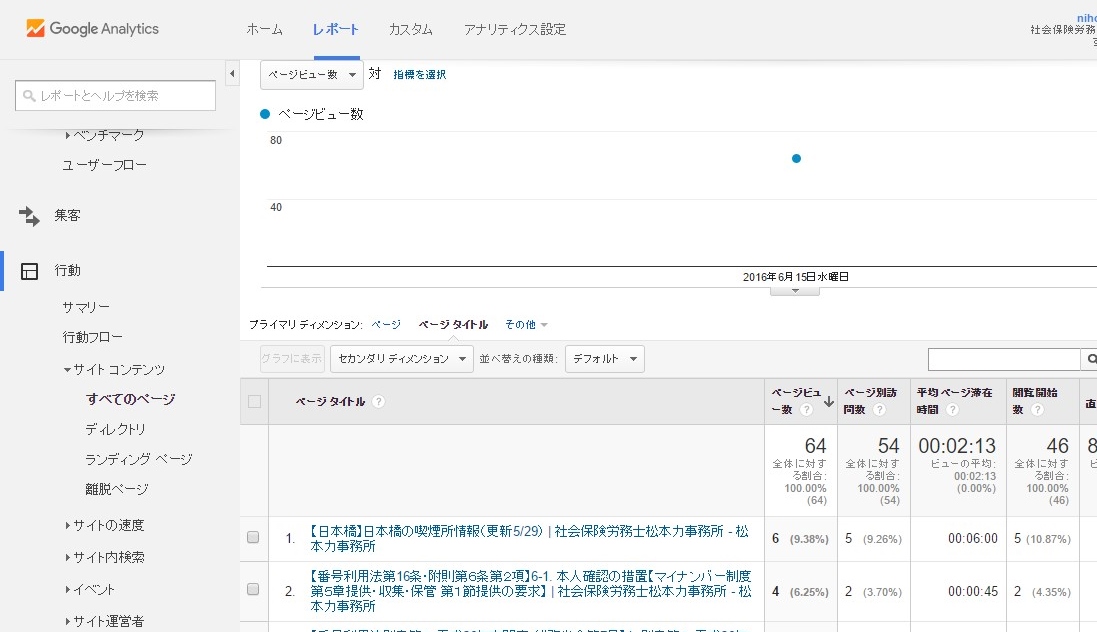Click the 指標を選択 link

coord(419,74)
